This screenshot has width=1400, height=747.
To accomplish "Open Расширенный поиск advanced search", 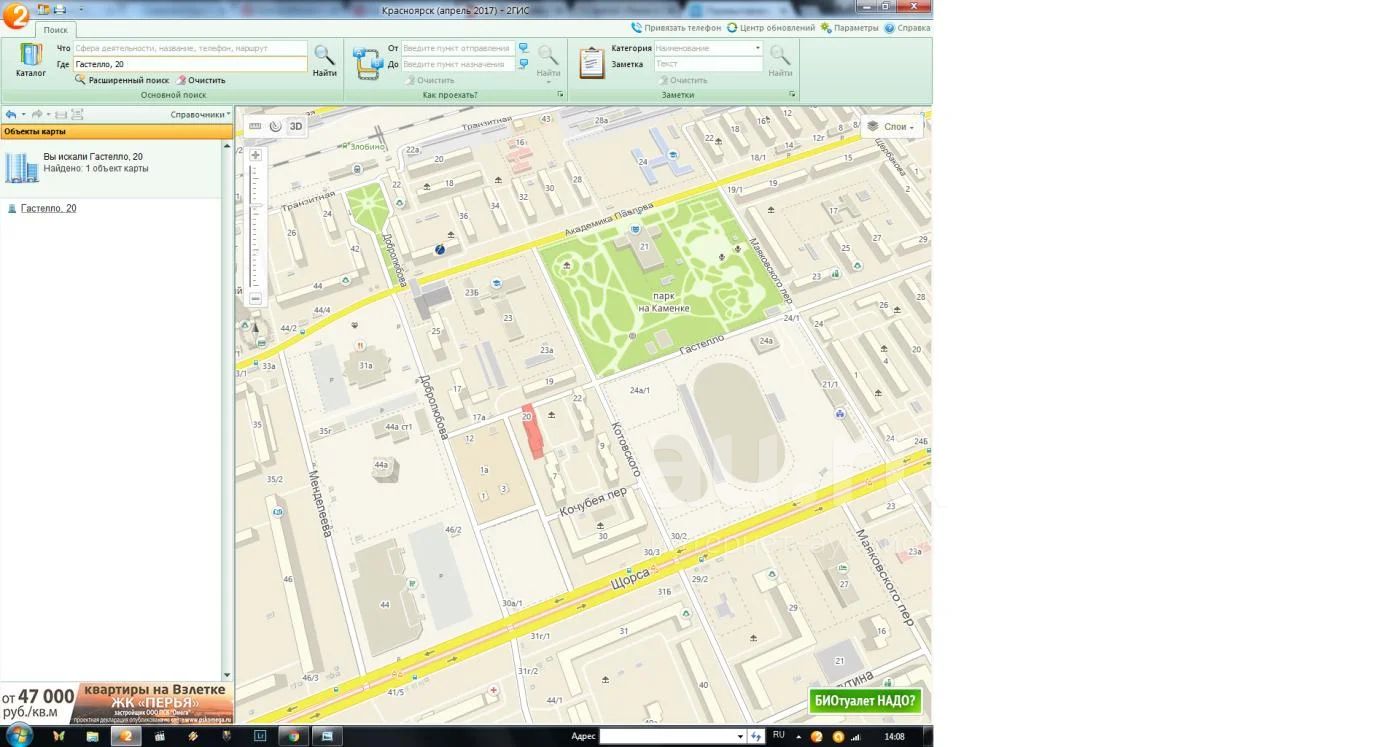I will 122,80.
